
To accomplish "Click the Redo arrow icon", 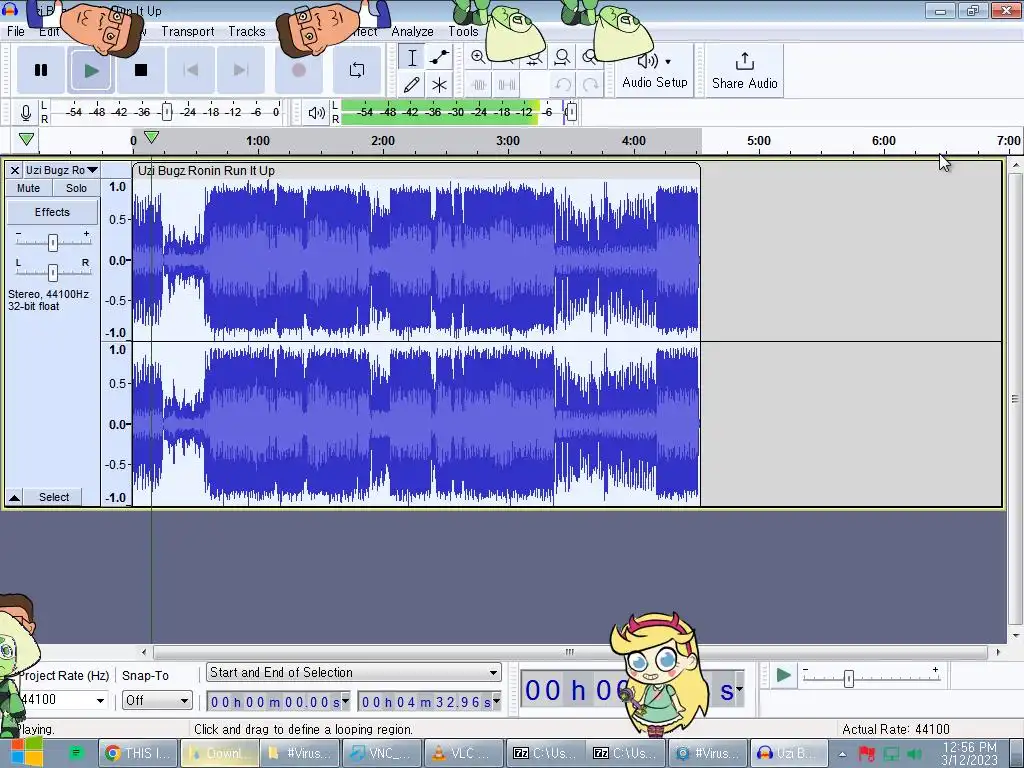I will pos(590,85).
